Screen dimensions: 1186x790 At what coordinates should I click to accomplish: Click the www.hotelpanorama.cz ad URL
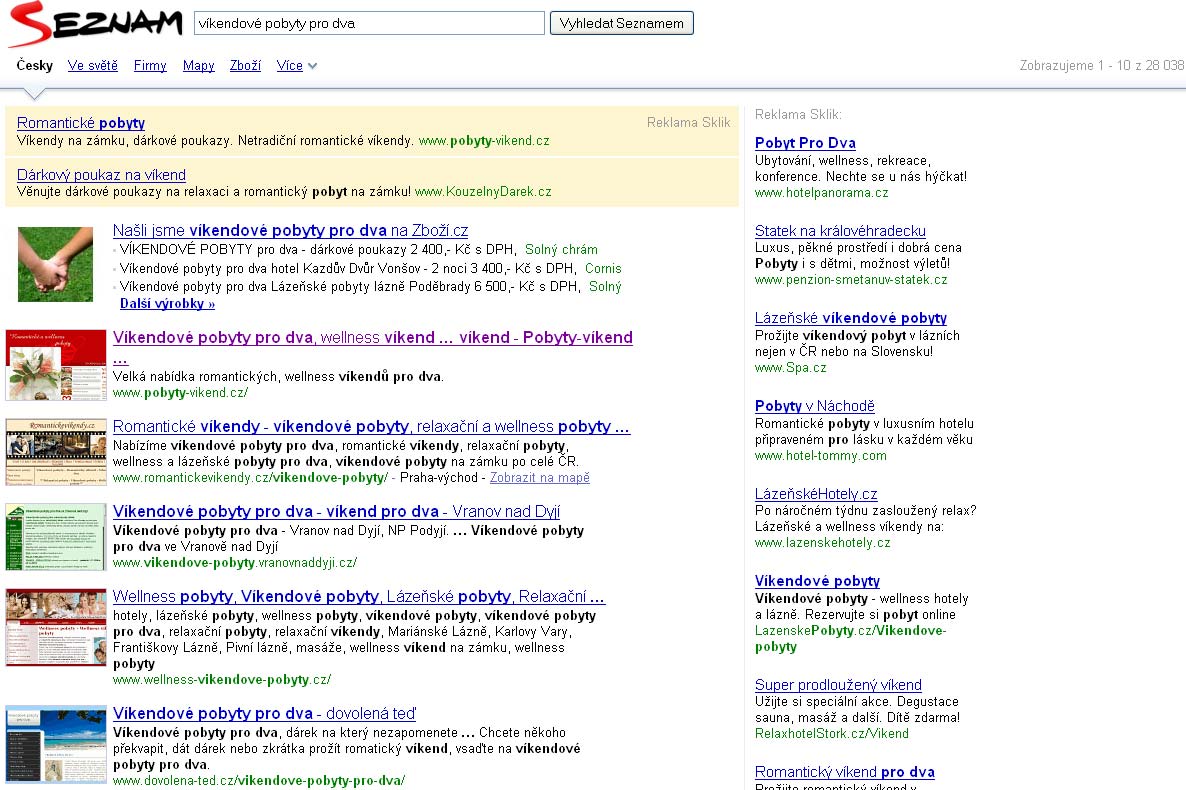click(821, 192)
